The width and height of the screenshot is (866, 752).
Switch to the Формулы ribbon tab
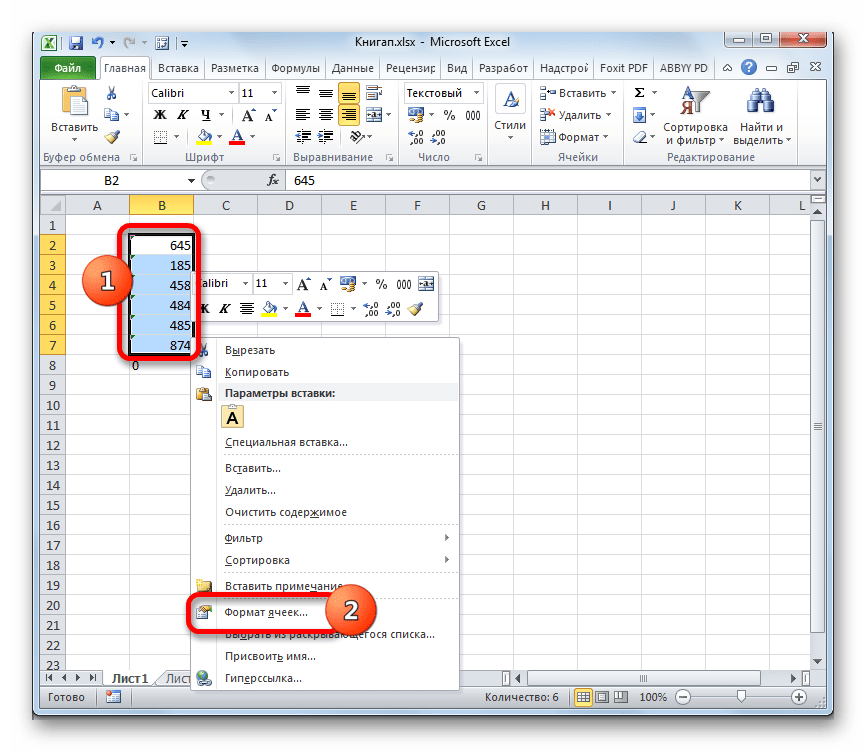[x=294, y=68]
